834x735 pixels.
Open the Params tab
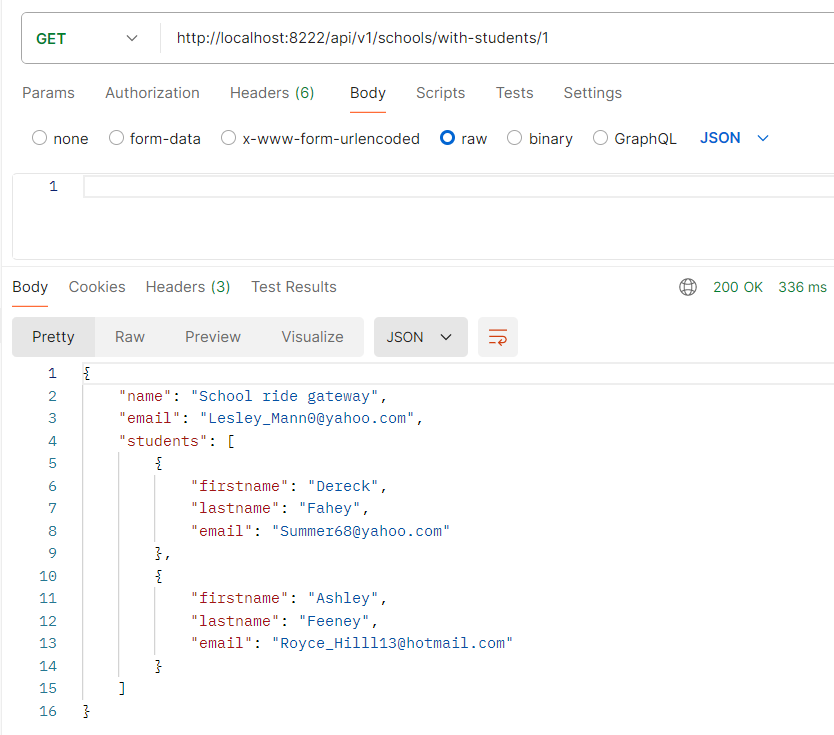tap(48, 93)
